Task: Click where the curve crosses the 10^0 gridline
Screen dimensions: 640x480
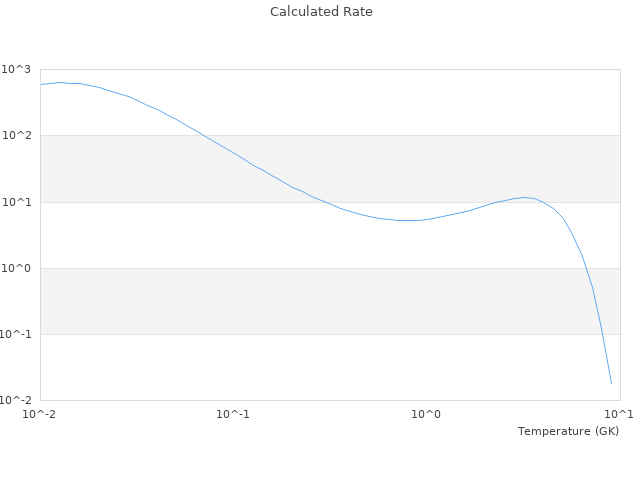Action: click(585, 268)
